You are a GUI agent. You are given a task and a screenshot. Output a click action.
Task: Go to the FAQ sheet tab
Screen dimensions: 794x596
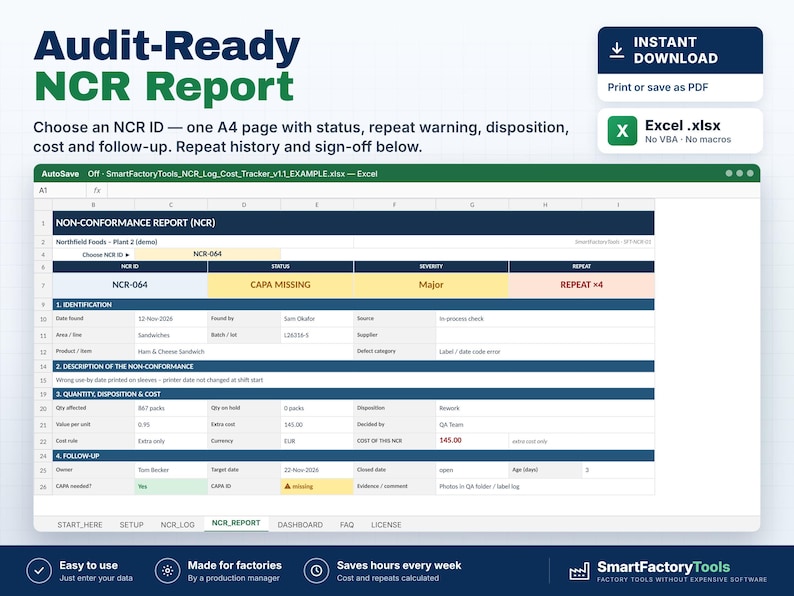coord(347,525)
